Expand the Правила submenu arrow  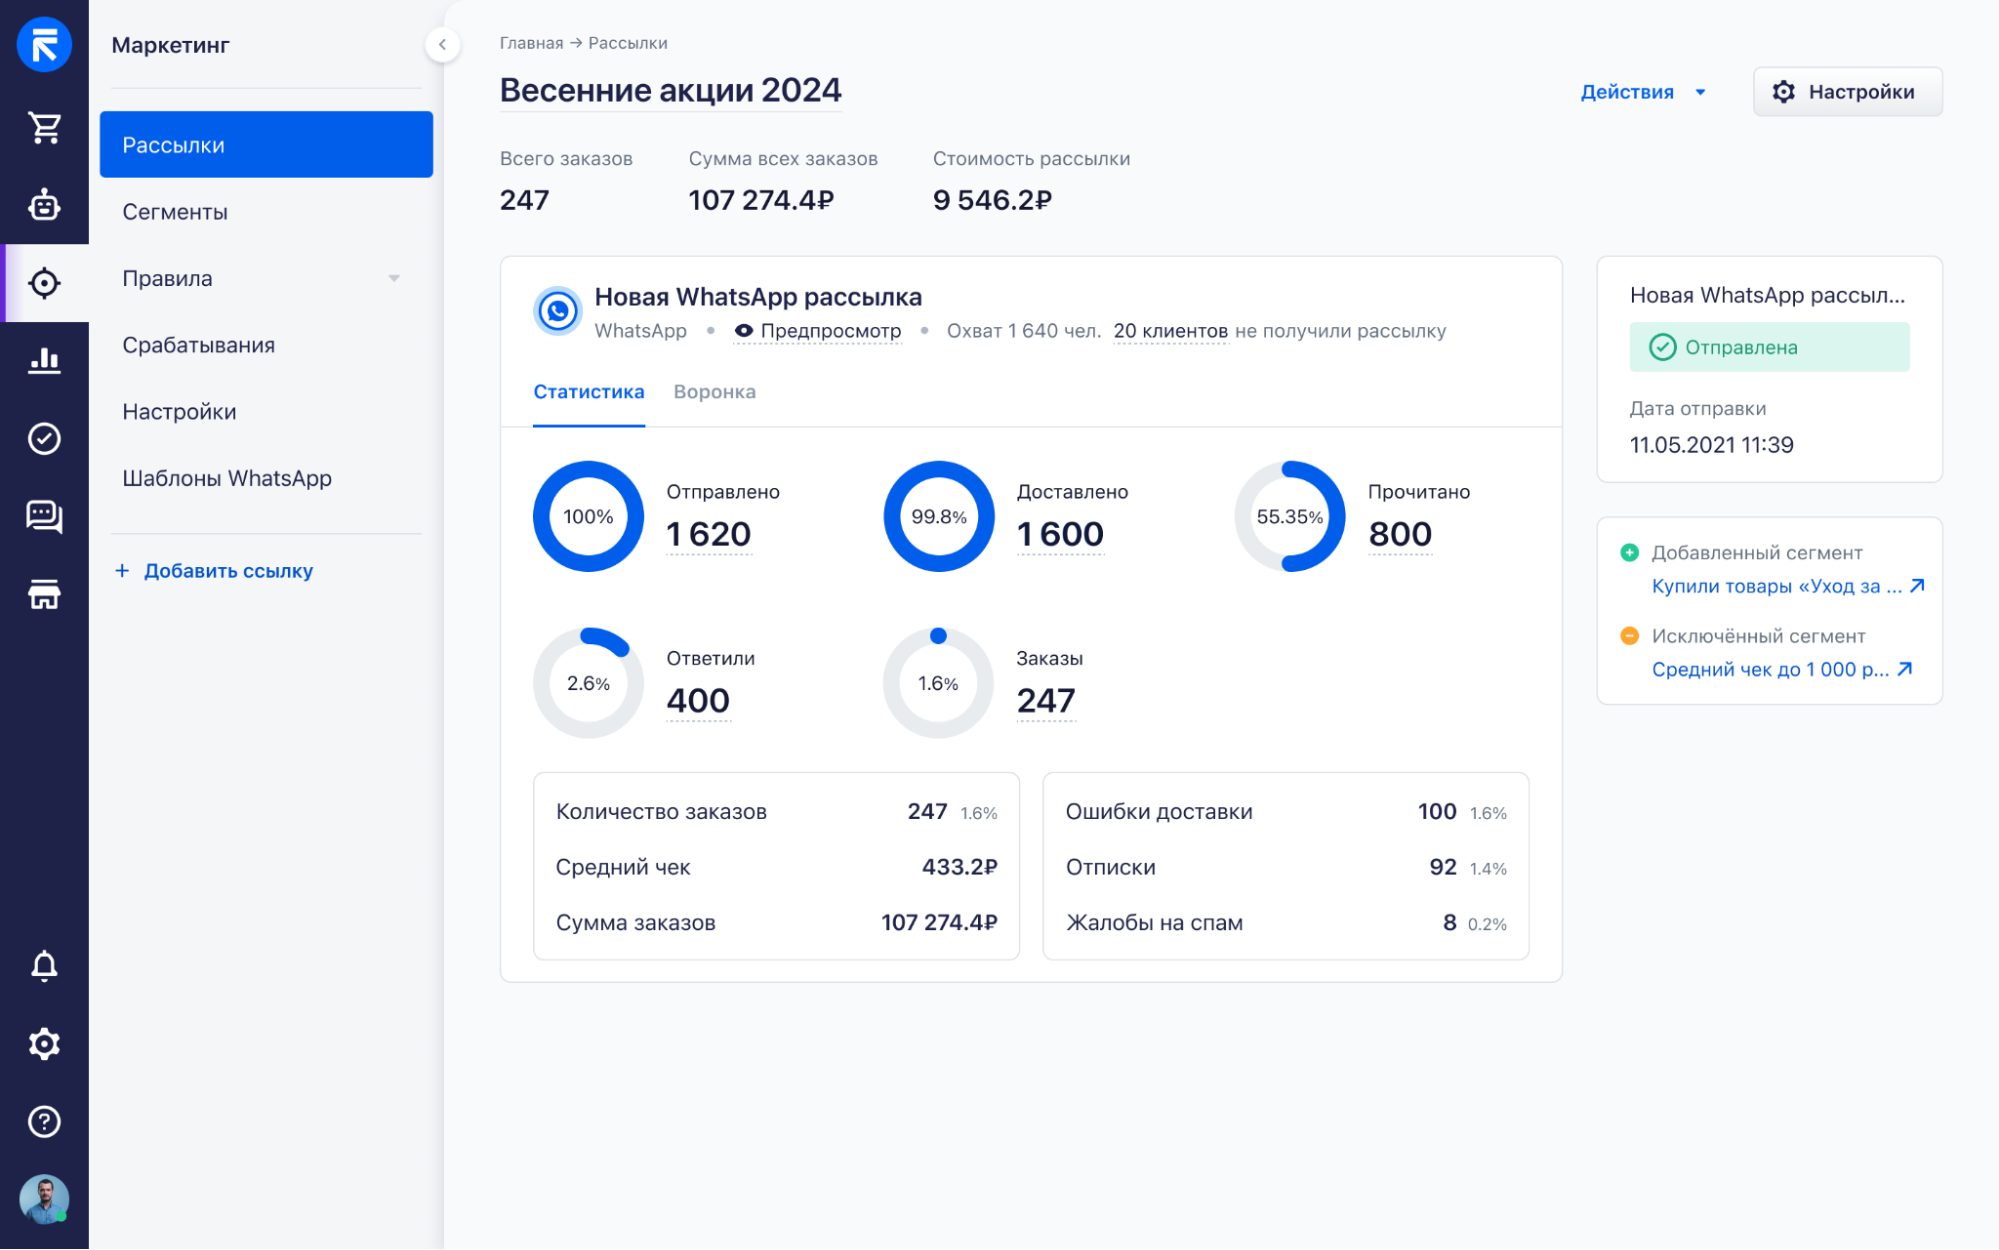coord(394,279)
